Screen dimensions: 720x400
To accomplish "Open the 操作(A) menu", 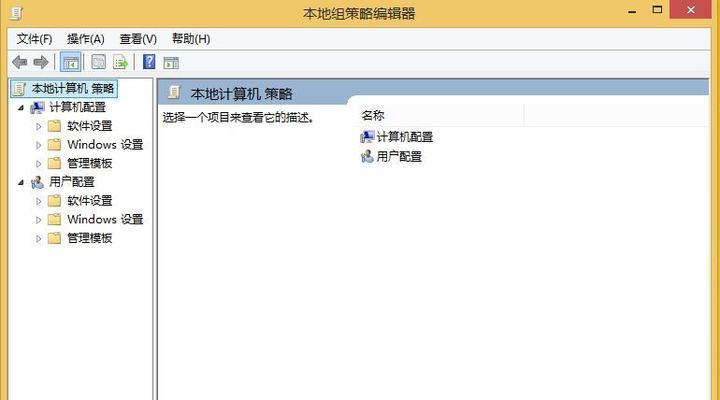I will coord(85,39).
